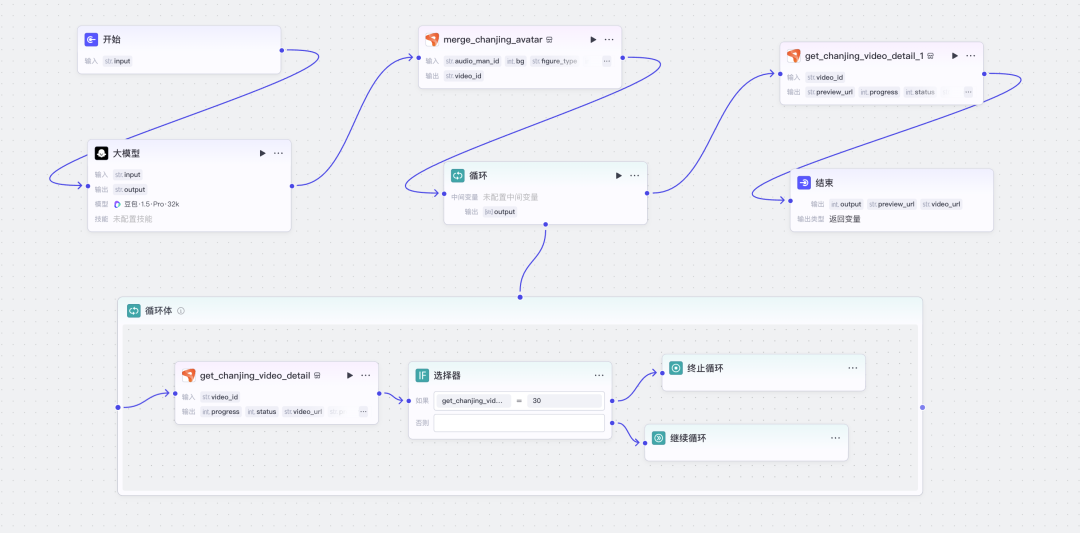Click 未配置技能 text in 大模型 node
This screenshot has height=533, width=1080.
click(x=132, y=219)
